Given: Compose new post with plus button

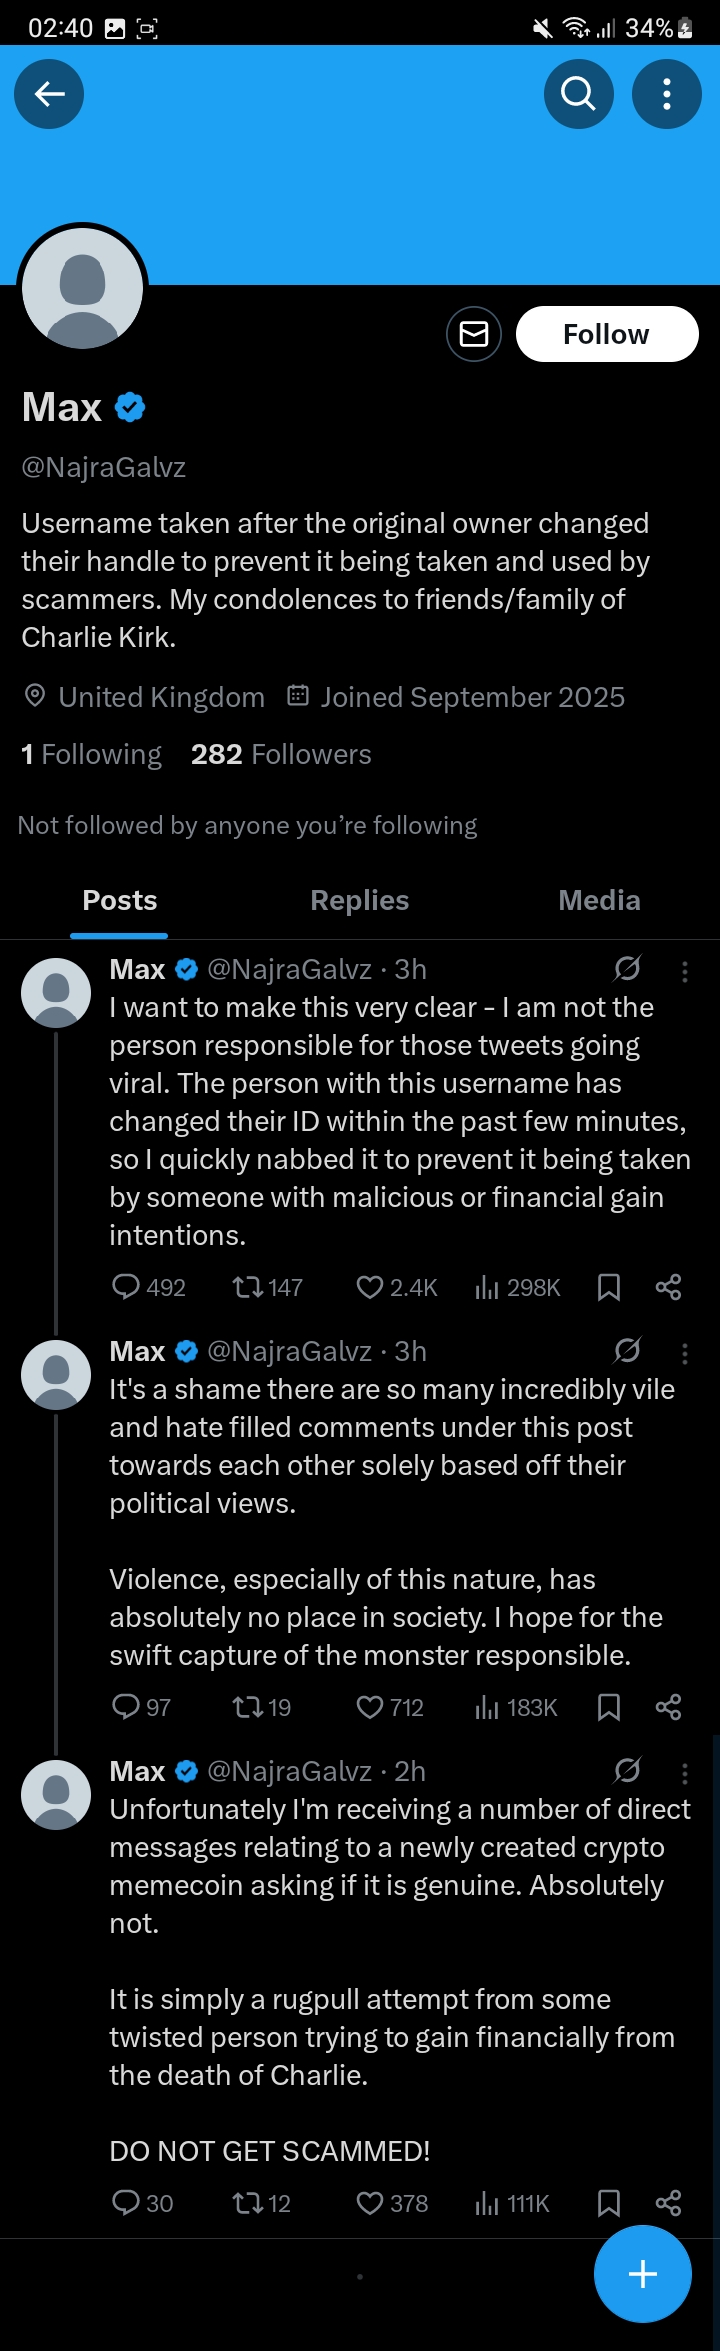Looking at the screenshot, I should tap(643, 2274).
